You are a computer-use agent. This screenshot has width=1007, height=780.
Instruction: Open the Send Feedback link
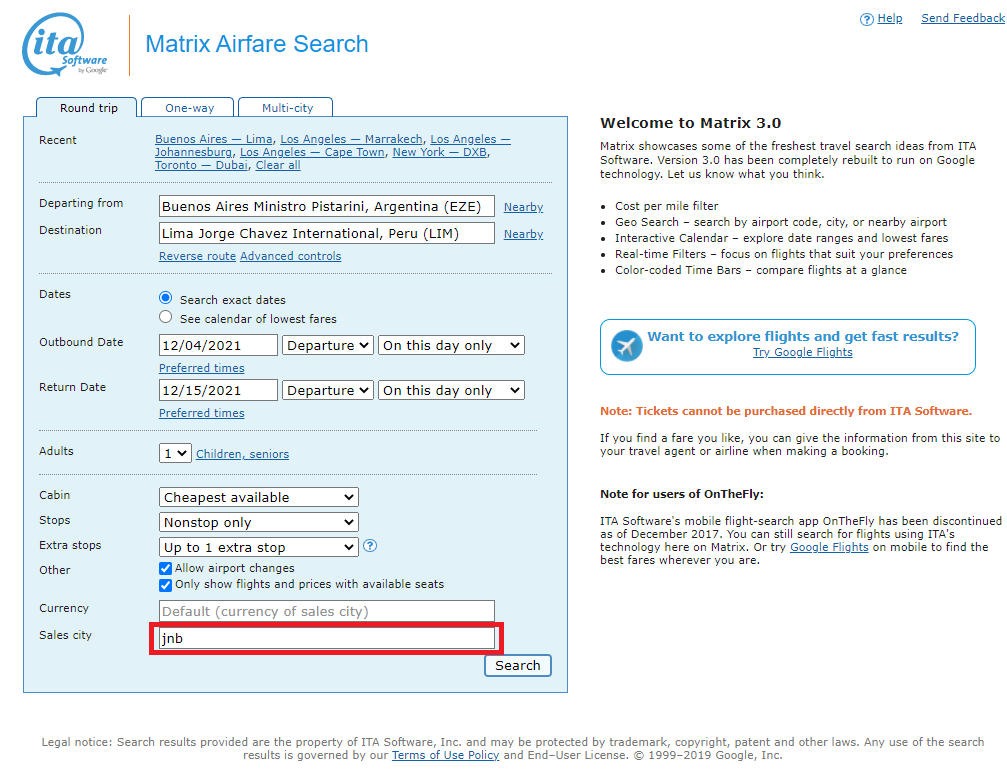tap(963, 18)
